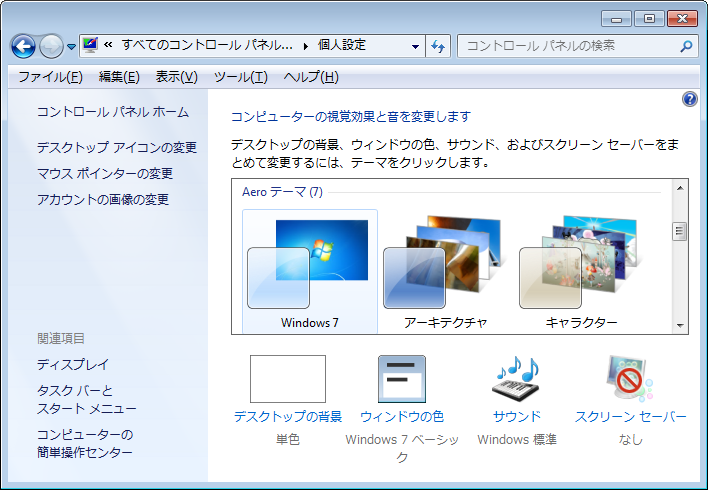Expand the arrow between breadcrumb items

tap(306, 46)
